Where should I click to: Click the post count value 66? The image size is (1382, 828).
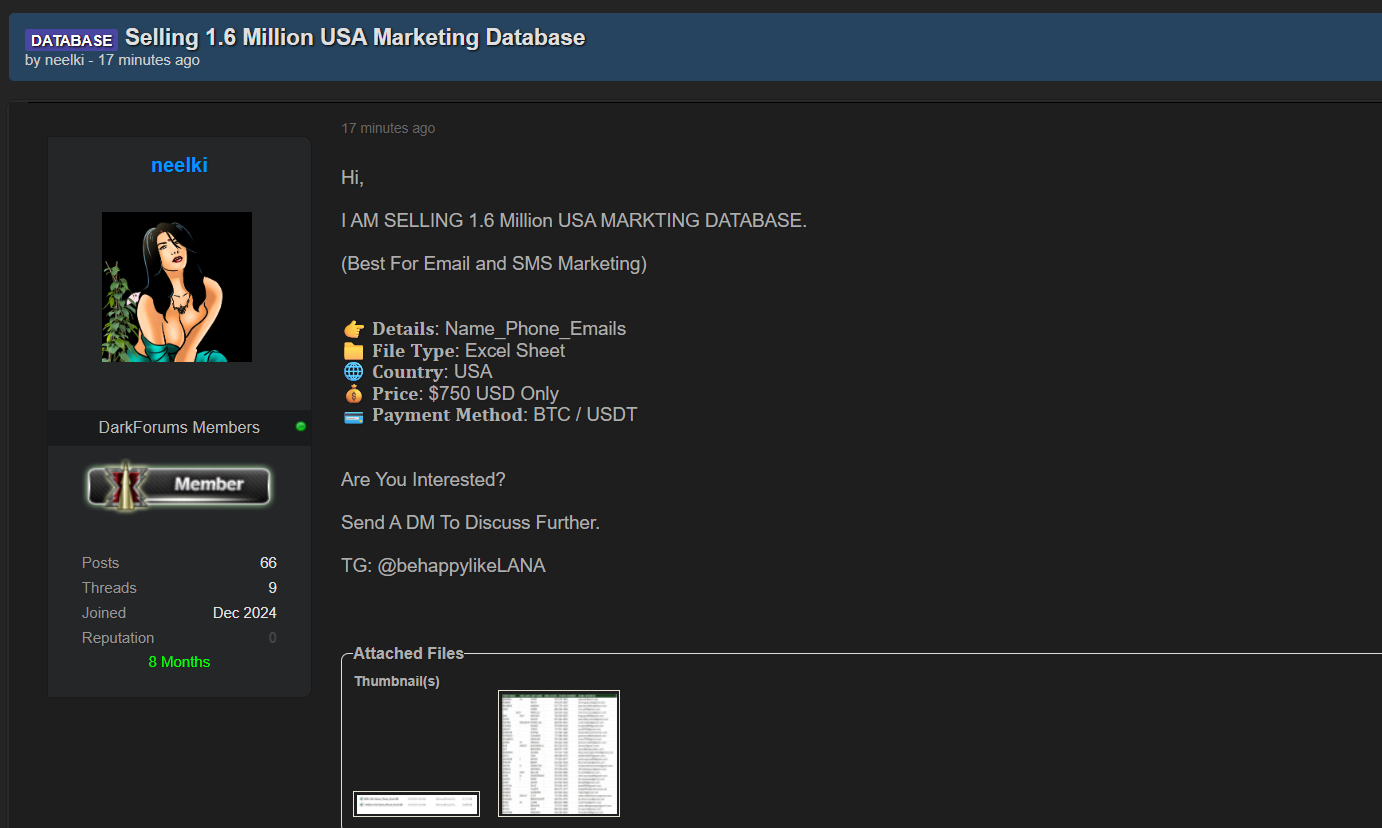tap(268, 563)
